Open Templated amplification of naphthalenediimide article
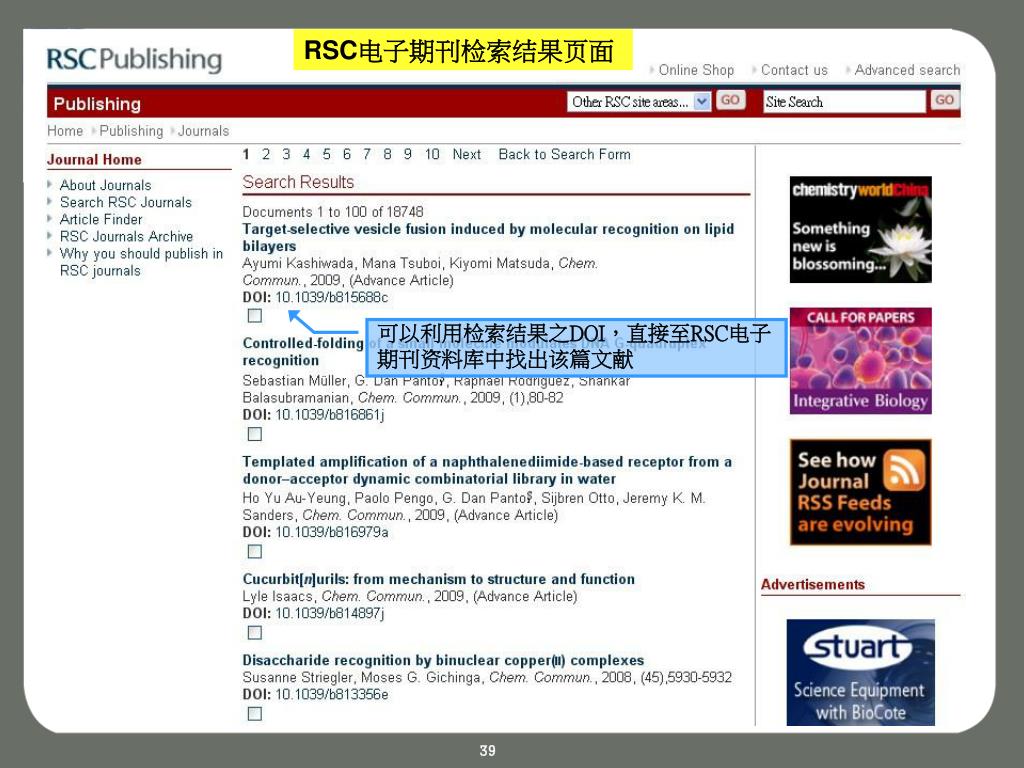Viewport: 1024px width, 768px height. point(487,470)
